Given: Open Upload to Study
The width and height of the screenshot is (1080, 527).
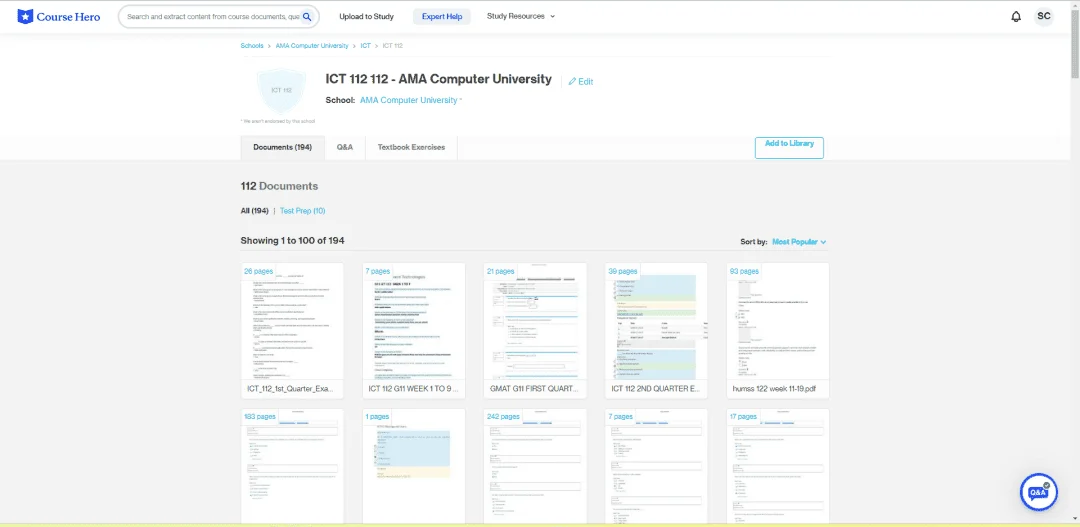Looking at the screenshot, I should click(366, 17).
